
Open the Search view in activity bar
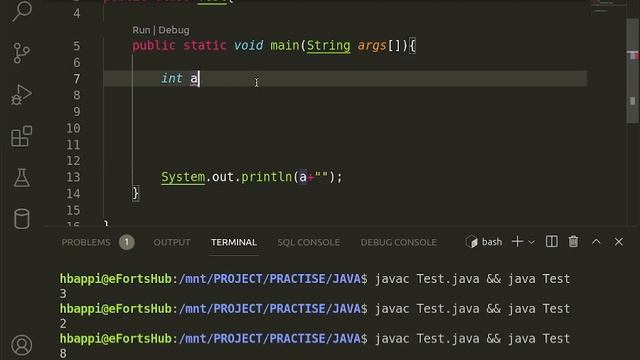[x=22, y=10]
